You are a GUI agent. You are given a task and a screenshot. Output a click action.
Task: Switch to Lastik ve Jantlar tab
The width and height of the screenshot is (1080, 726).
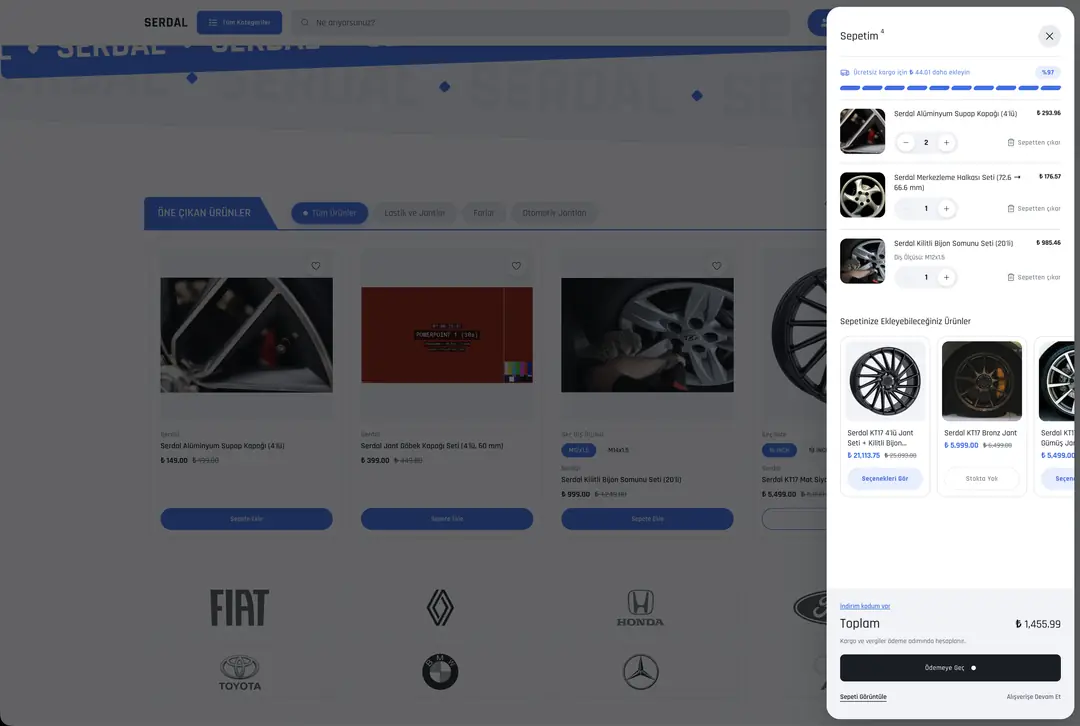(415, 213)
